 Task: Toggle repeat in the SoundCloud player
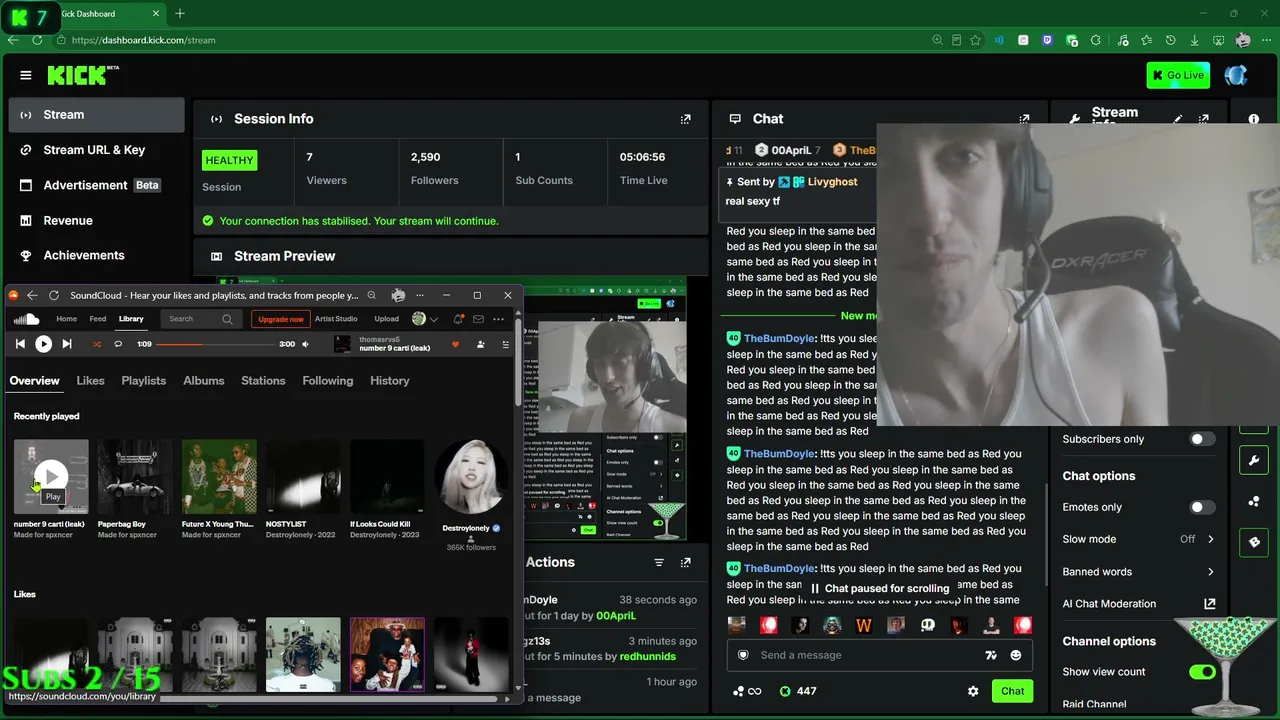coord(118,344)
